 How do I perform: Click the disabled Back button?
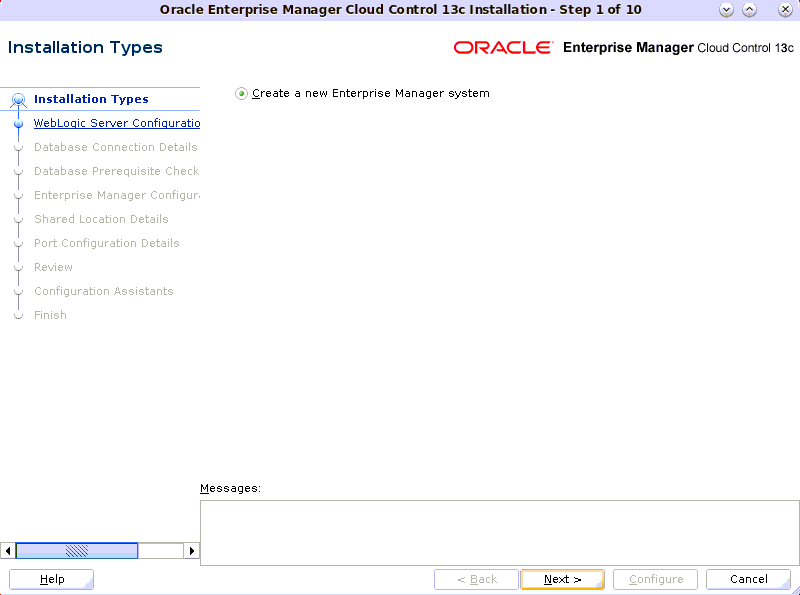[x=476, y=579]
